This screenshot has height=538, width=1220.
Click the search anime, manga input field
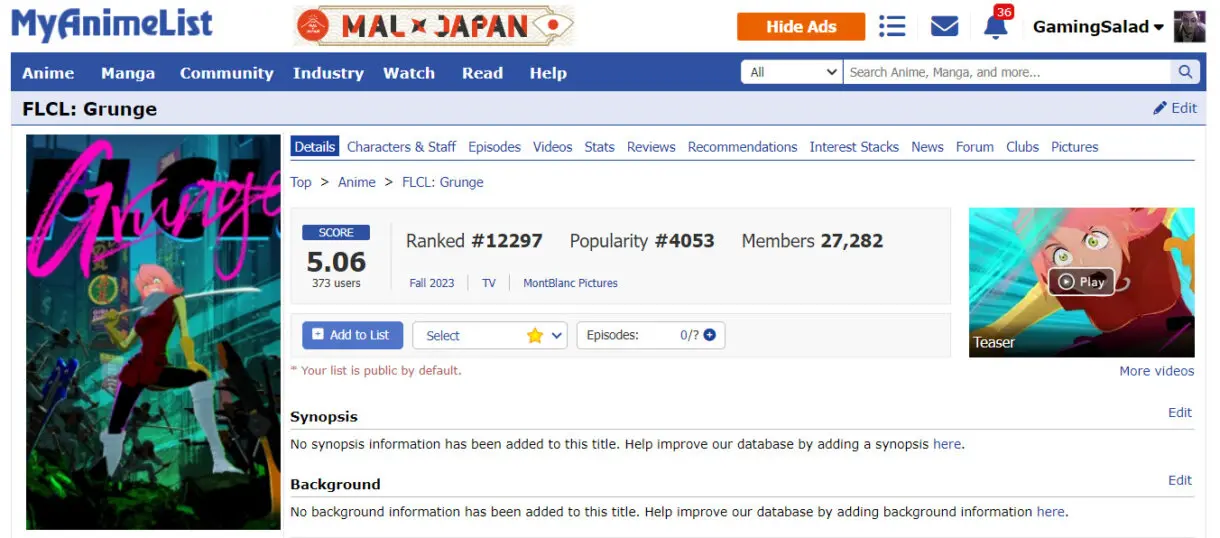point(1007,72)
